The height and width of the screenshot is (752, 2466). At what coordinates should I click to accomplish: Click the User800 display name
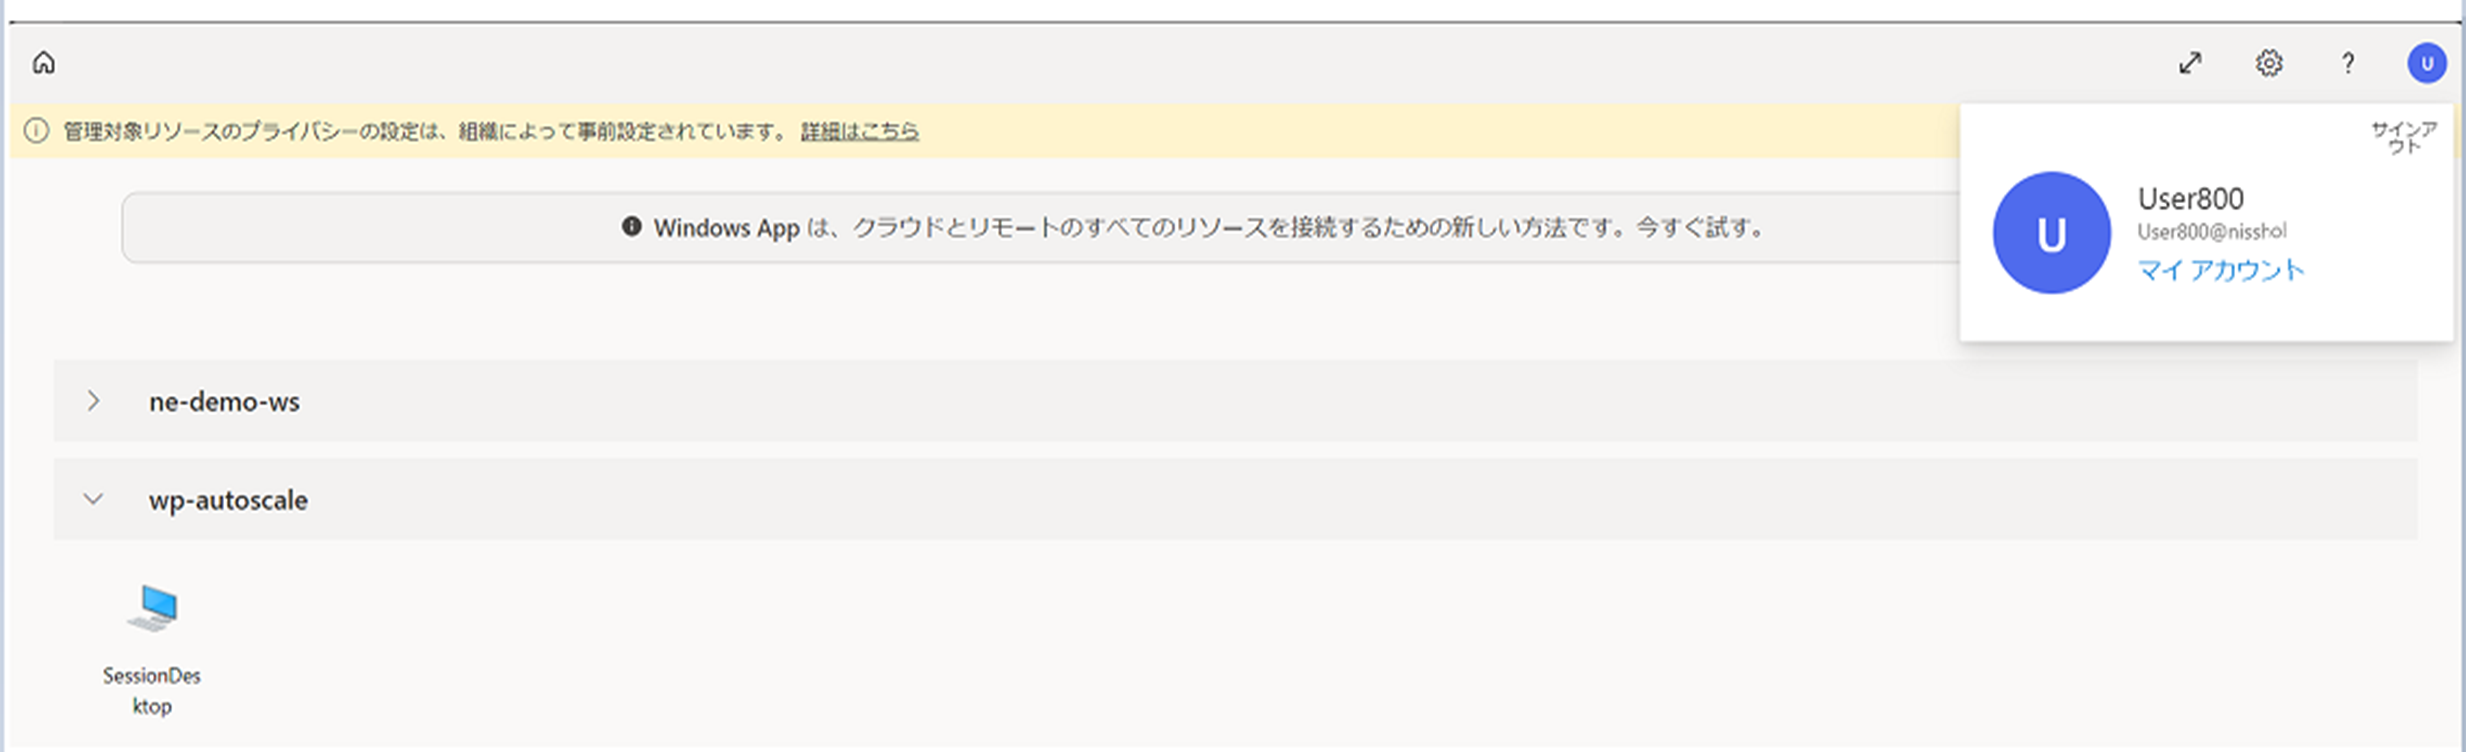click(x=2190, y=198)
